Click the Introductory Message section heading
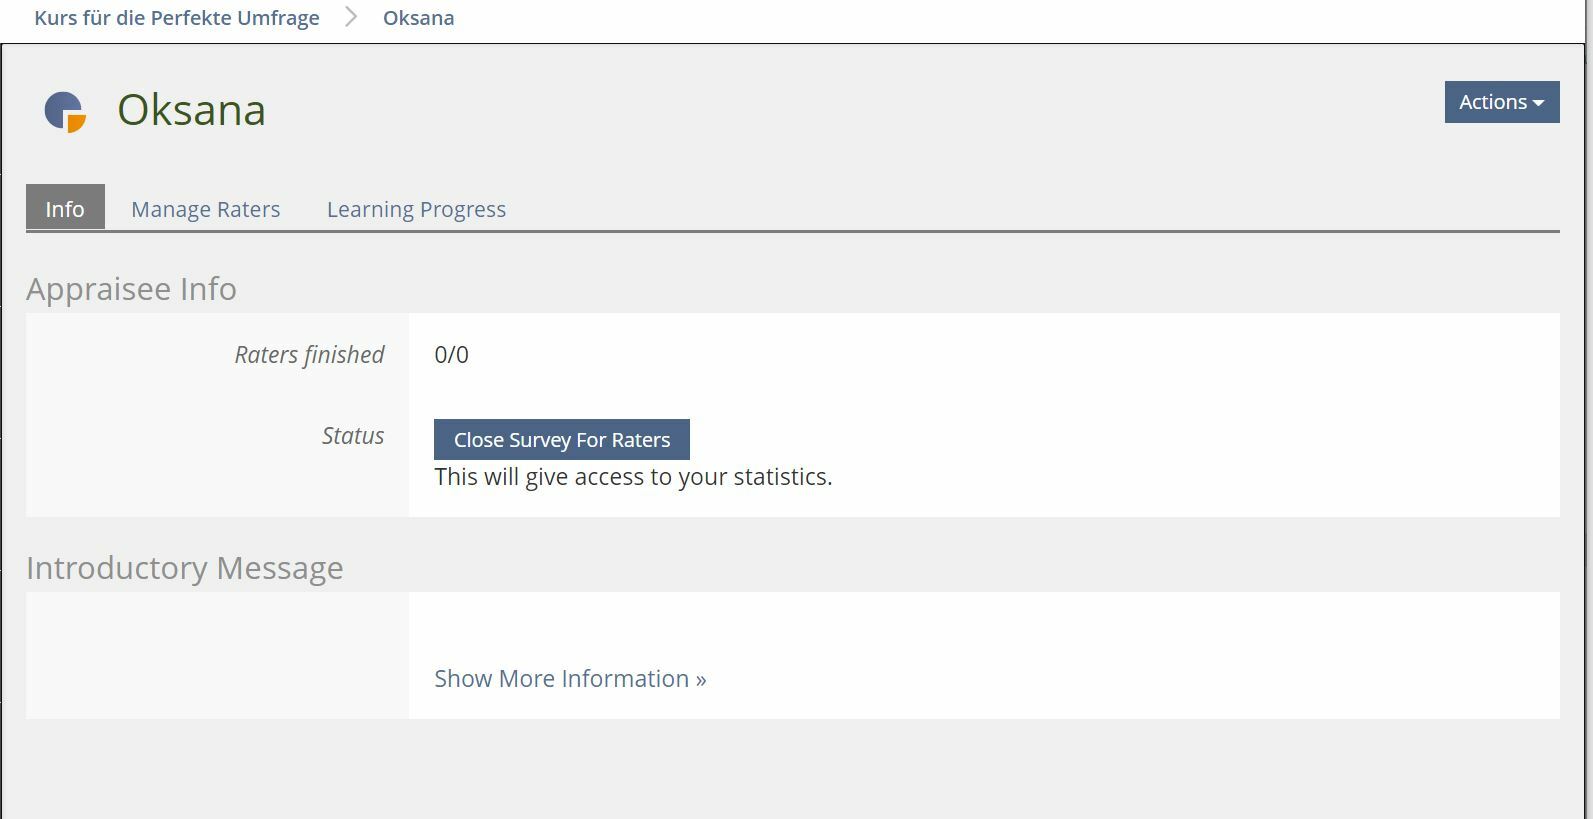Image resolution: width=1593 pixels, height=819 pixels. (185, 568)
